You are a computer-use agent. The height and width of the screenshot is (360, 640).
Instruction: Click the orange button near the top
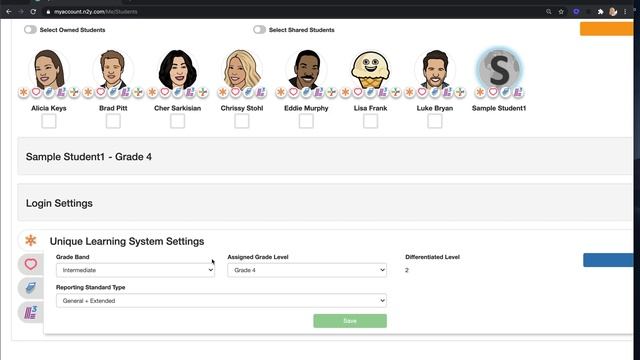point(607,29)
